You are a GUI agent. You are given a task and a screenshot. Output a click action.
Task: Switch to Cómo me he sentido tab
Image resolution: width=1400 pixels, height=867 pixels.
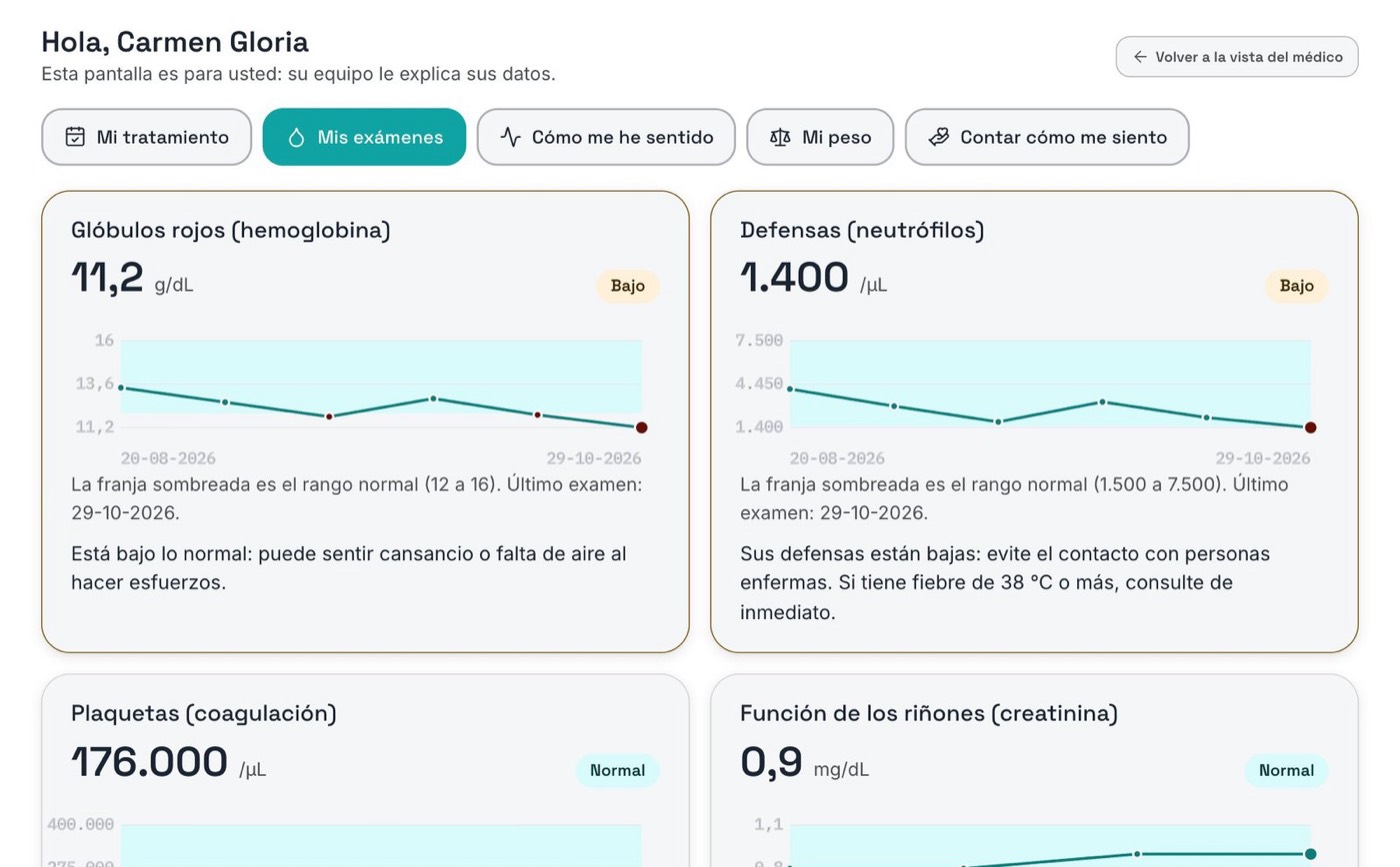[x=606, y=137]
